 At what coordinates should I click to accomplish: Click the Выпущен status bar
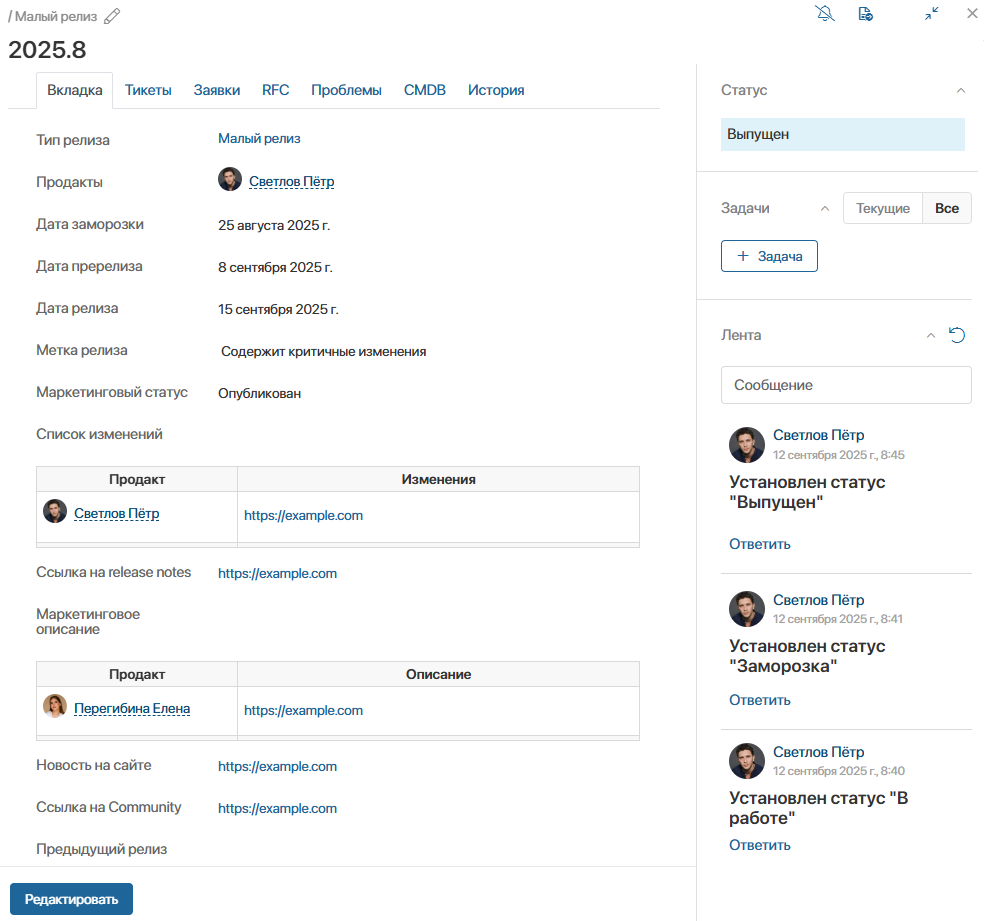click(x=843, y=134)
